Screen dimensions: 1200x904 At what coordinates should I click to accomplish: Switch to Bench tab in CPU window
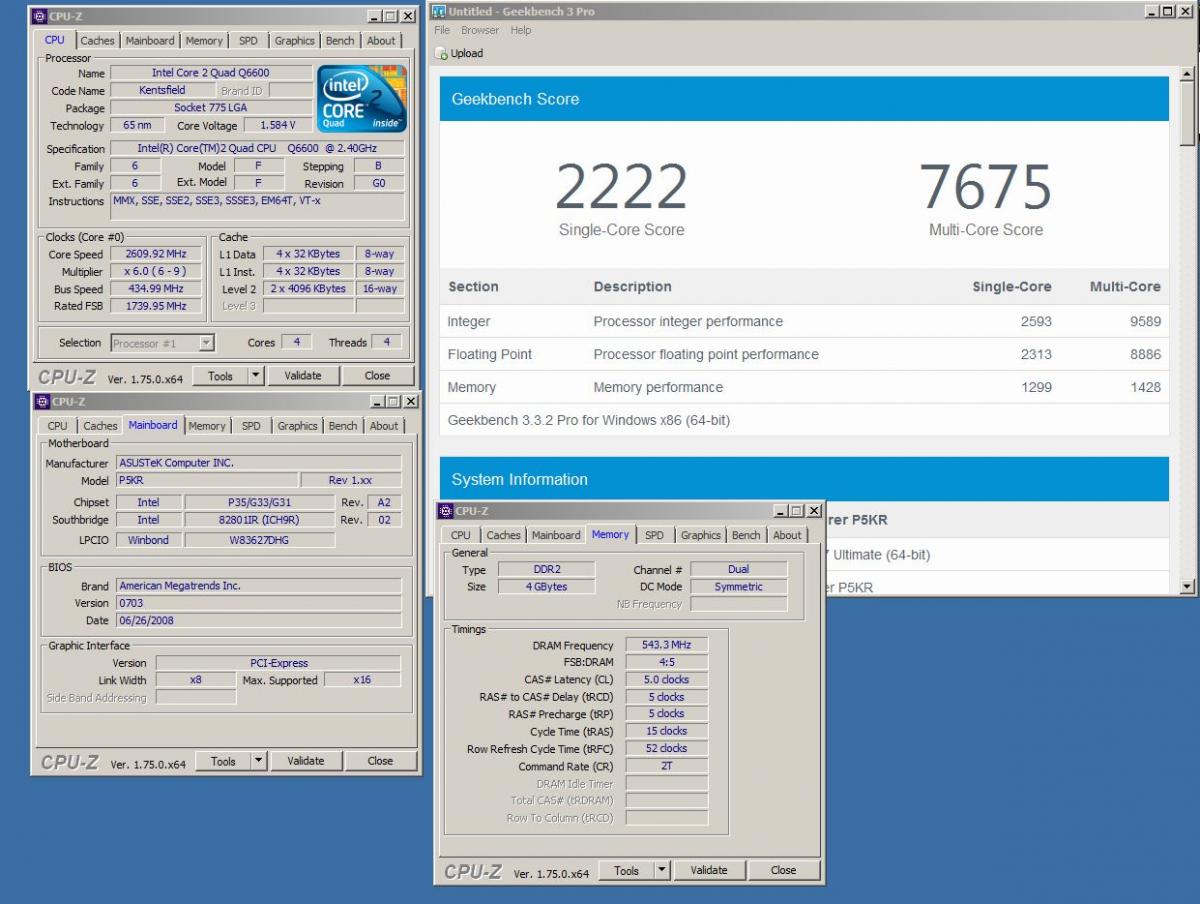(x=340, y=41)
